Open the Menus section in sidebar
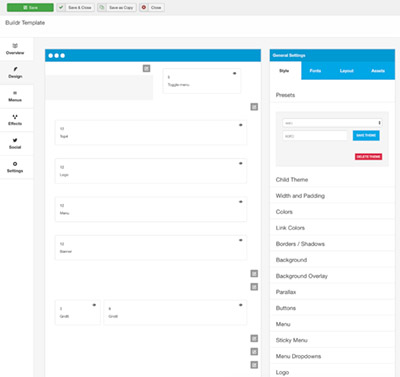Image resolution: width=400 pixels, height=377 pixels. point(16,96)
